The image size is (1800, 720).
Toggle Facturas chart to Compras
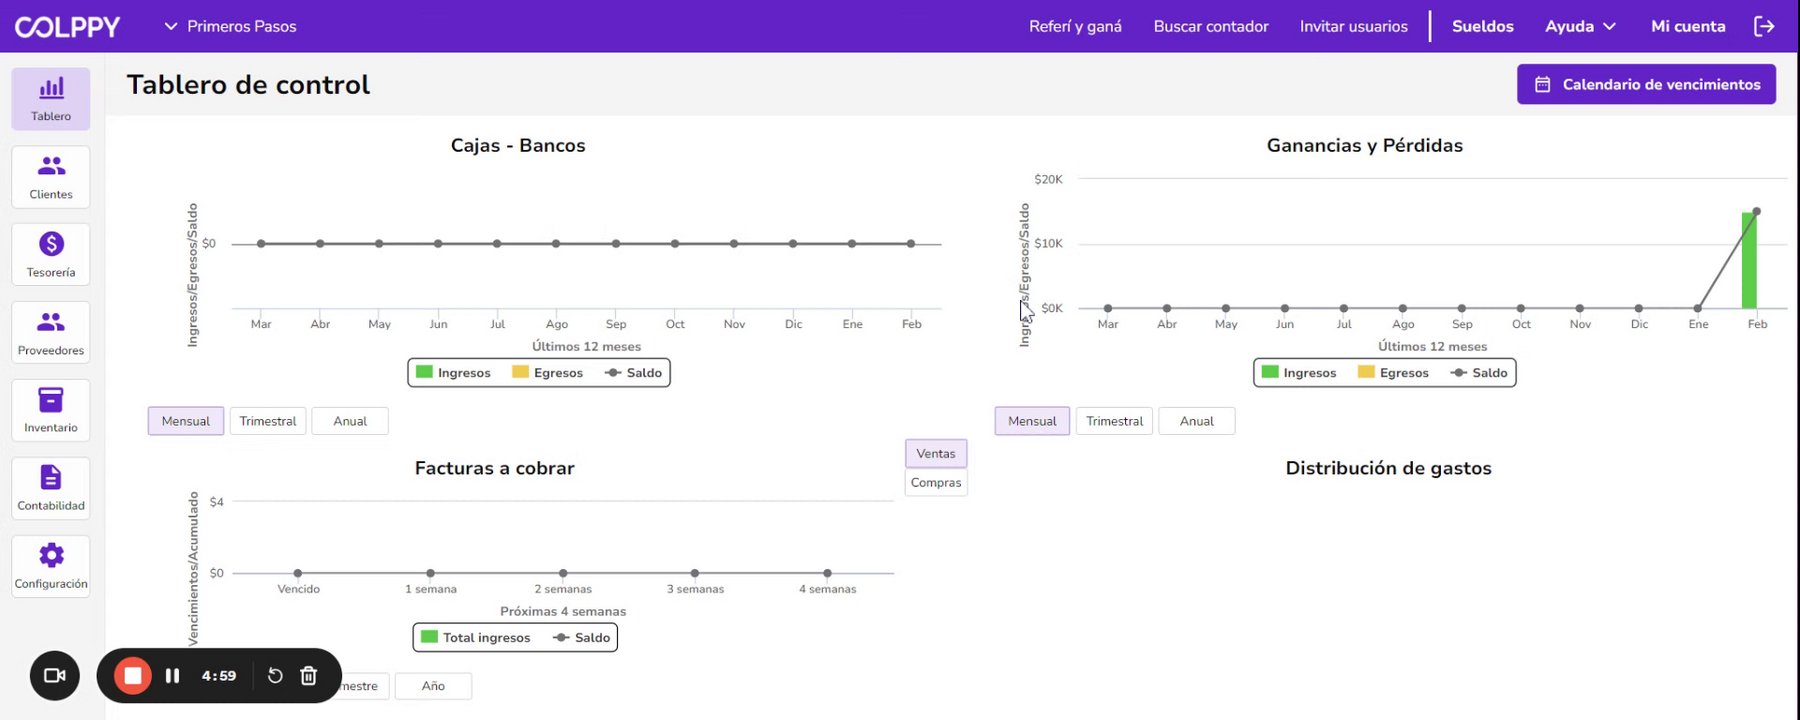[x=936, y=482]
